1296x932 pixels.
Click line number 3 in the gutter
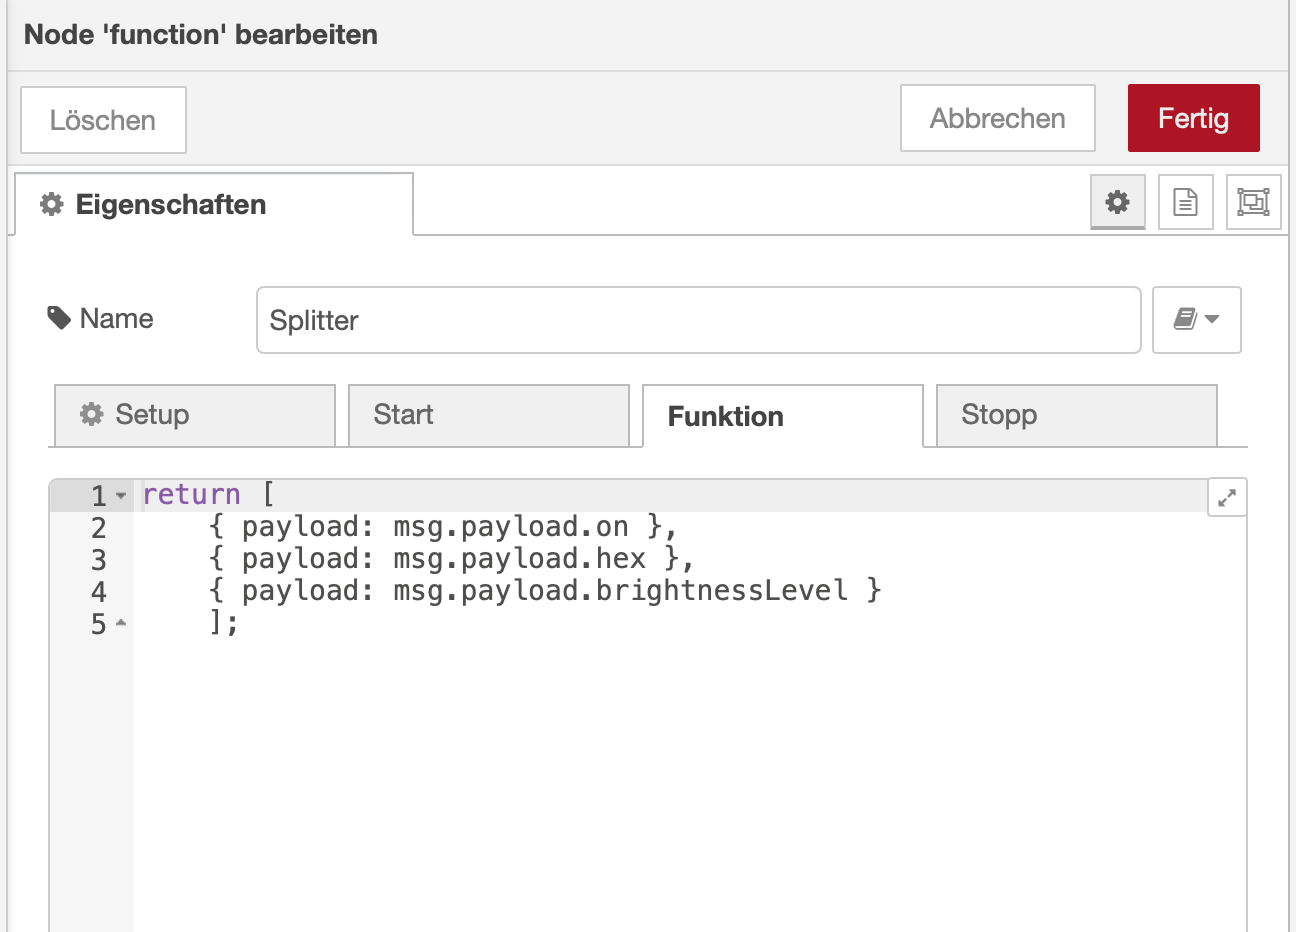click(x=98, y=560)
